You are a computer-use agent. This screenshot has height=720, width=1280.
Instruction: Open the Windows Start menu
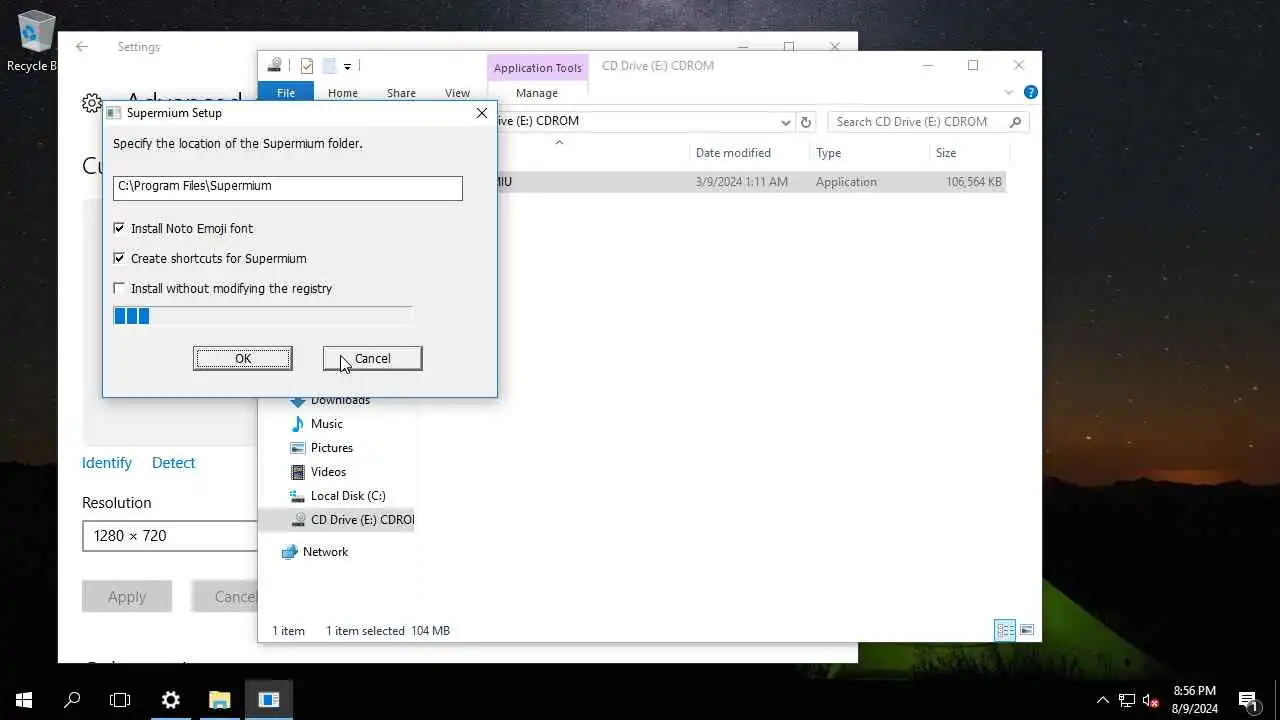(x=24, y=700)
